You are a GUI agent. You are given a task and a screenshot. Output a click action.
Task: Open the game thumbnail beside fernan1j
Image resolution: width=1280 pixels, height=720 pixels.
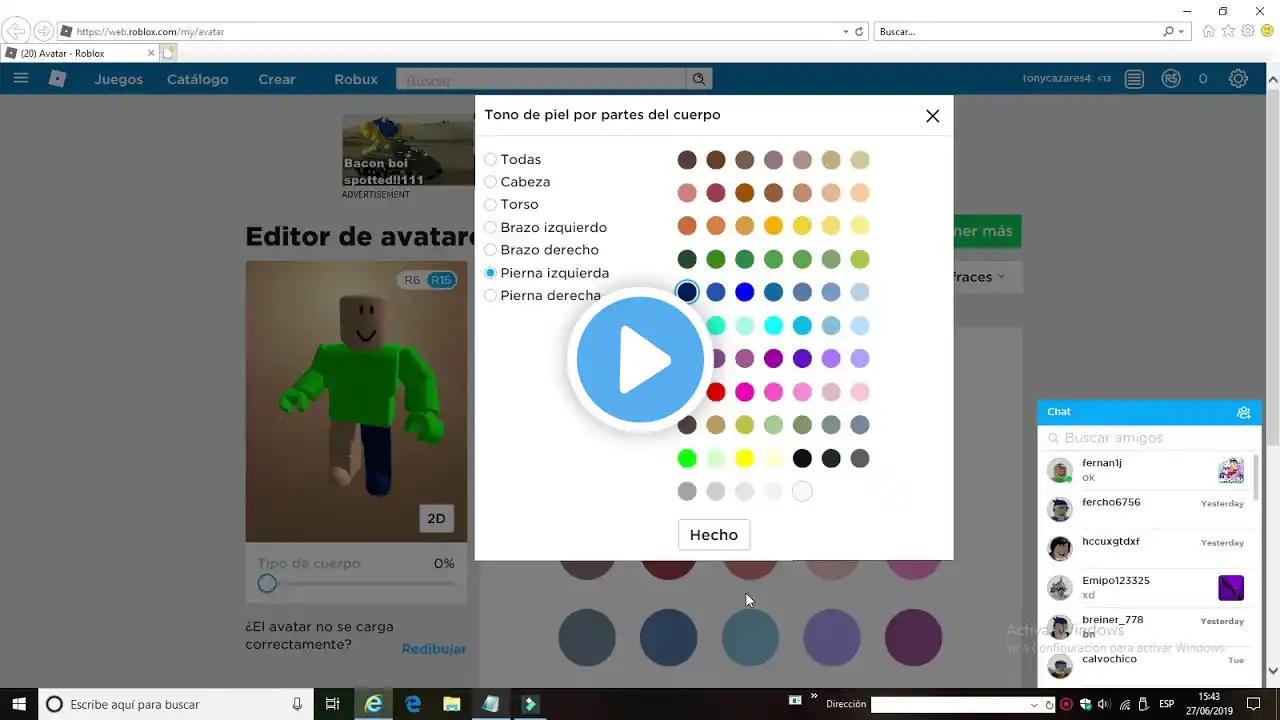1231,470
